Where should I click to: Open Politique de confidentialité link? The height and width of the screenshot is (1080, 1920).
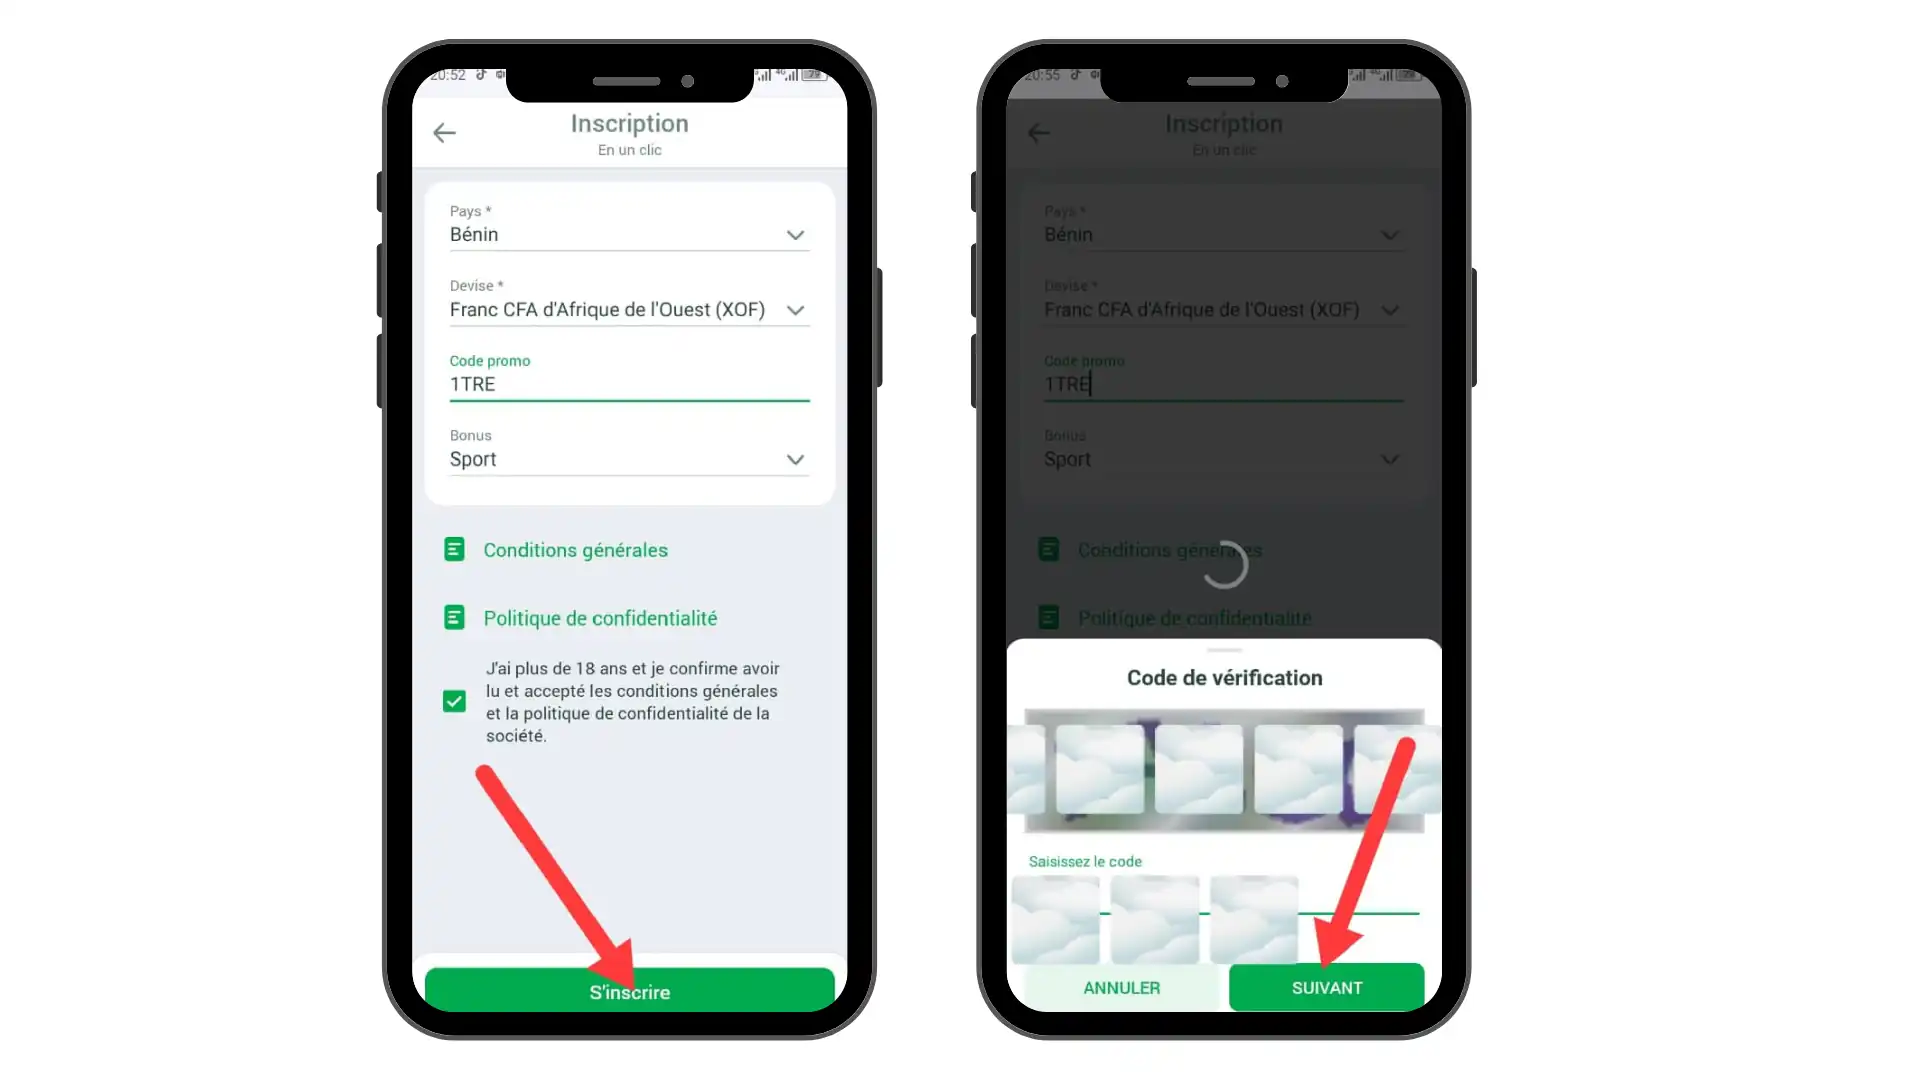(599, 618)
